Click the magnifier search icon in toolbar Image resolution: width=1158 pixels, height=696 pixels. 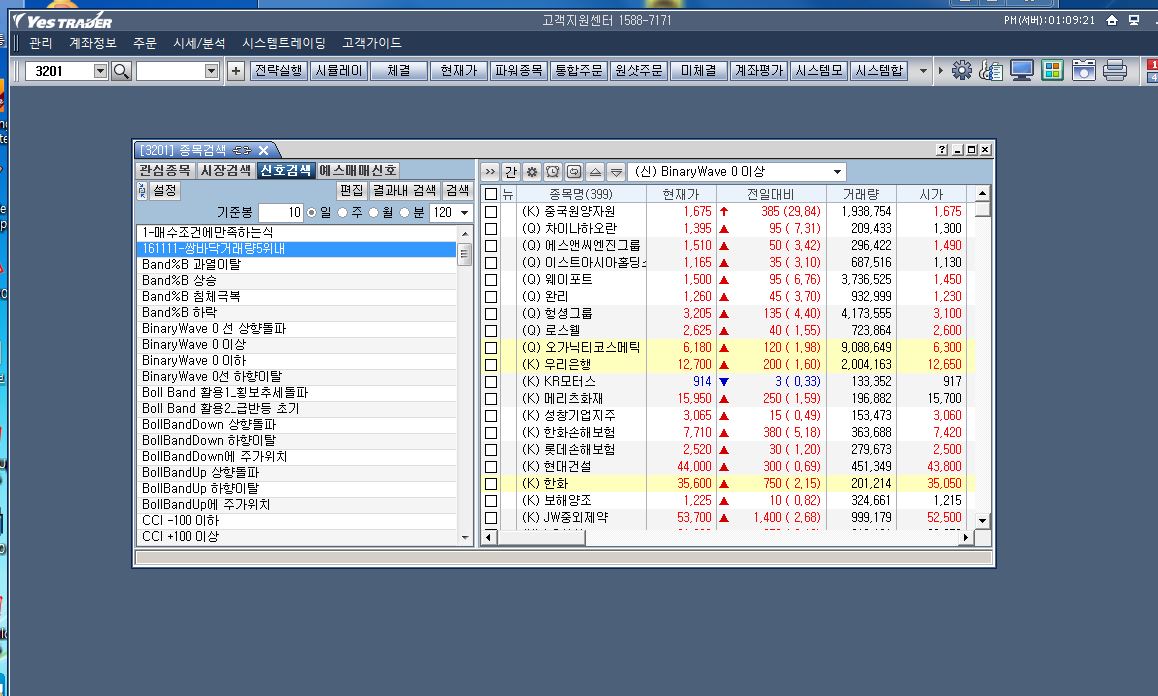point(122,71)
